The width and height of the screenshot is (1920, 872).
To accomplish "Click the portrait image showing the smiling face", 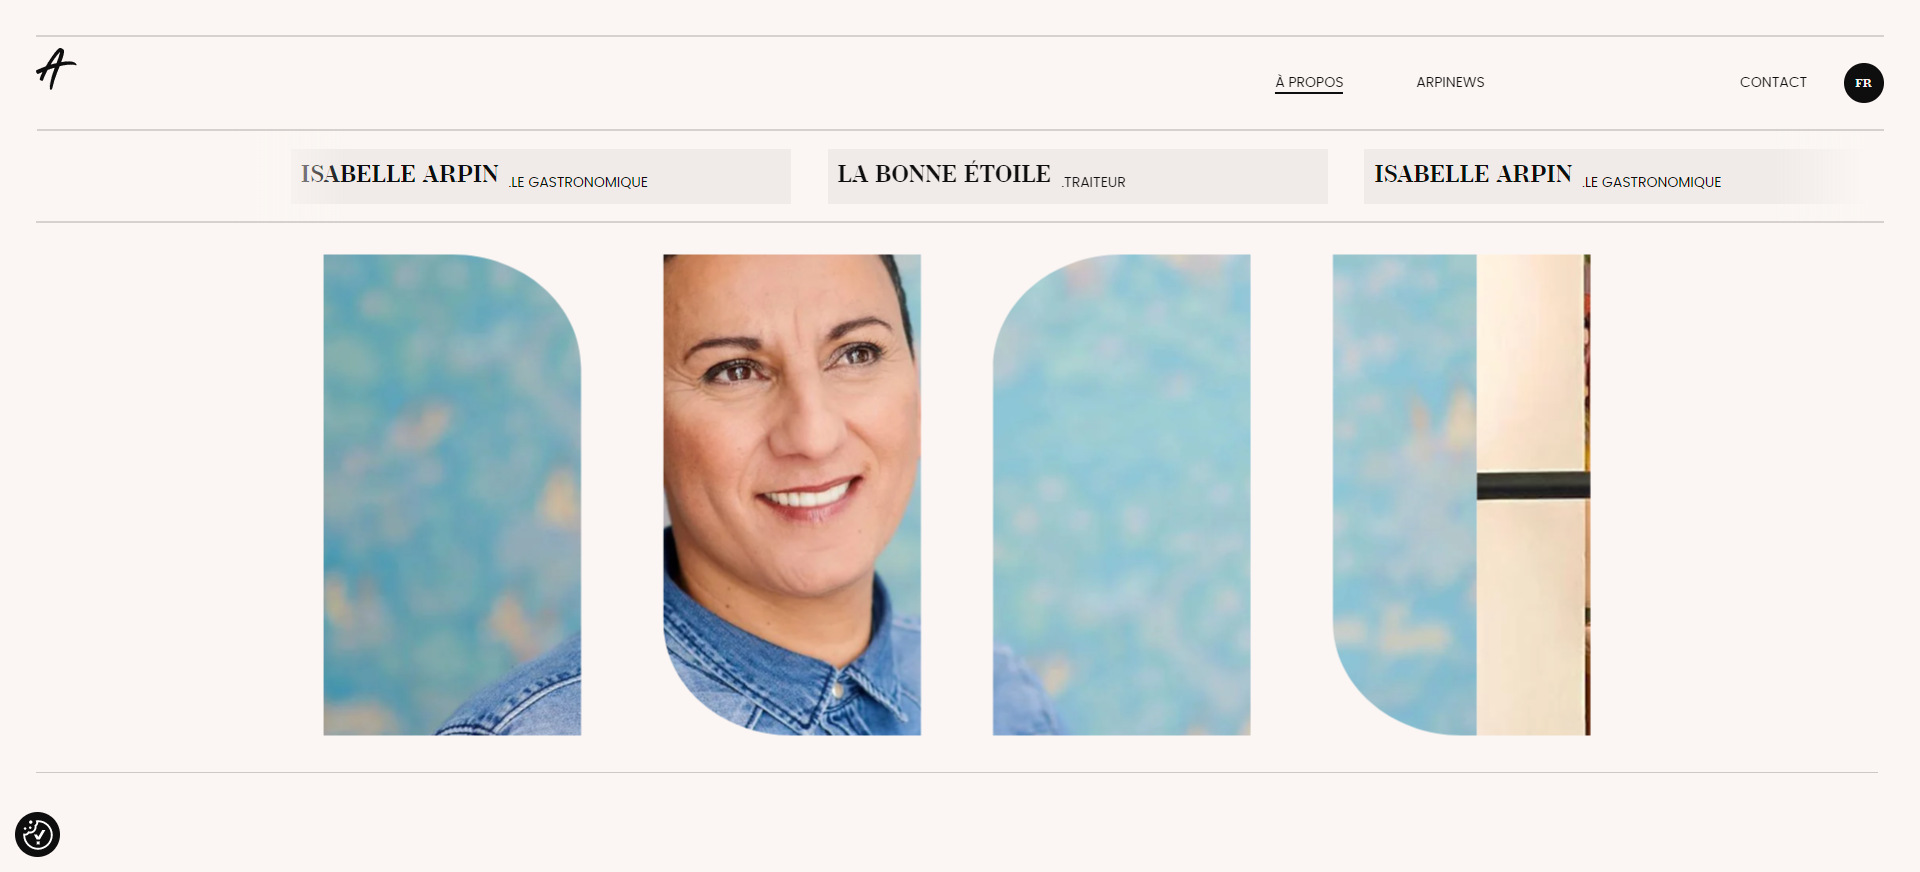I will [792, 495].
